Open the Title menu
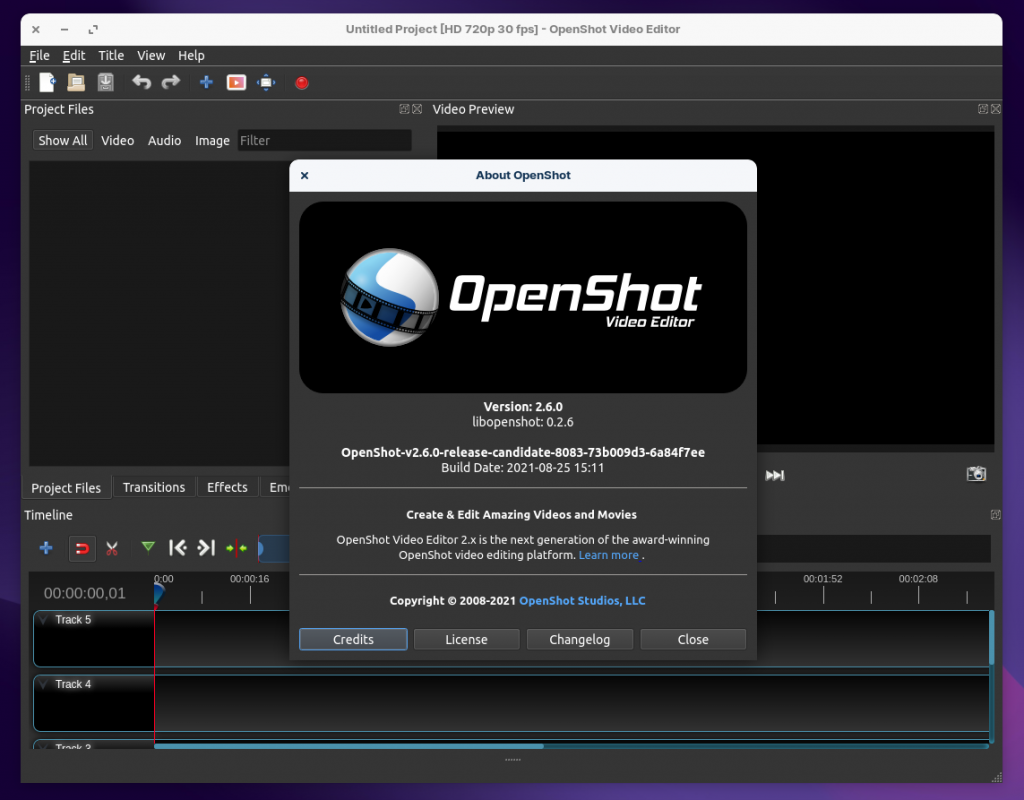The width and height of the screenshot is (1024, 800). pos(111,56)
